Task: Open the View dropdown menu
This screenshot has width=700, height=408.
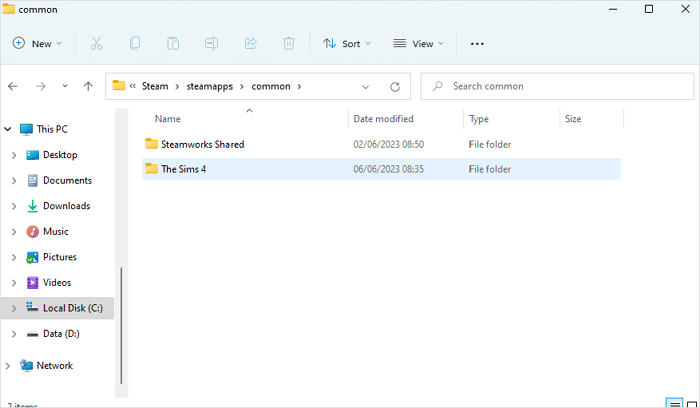Action: point(418,44)
